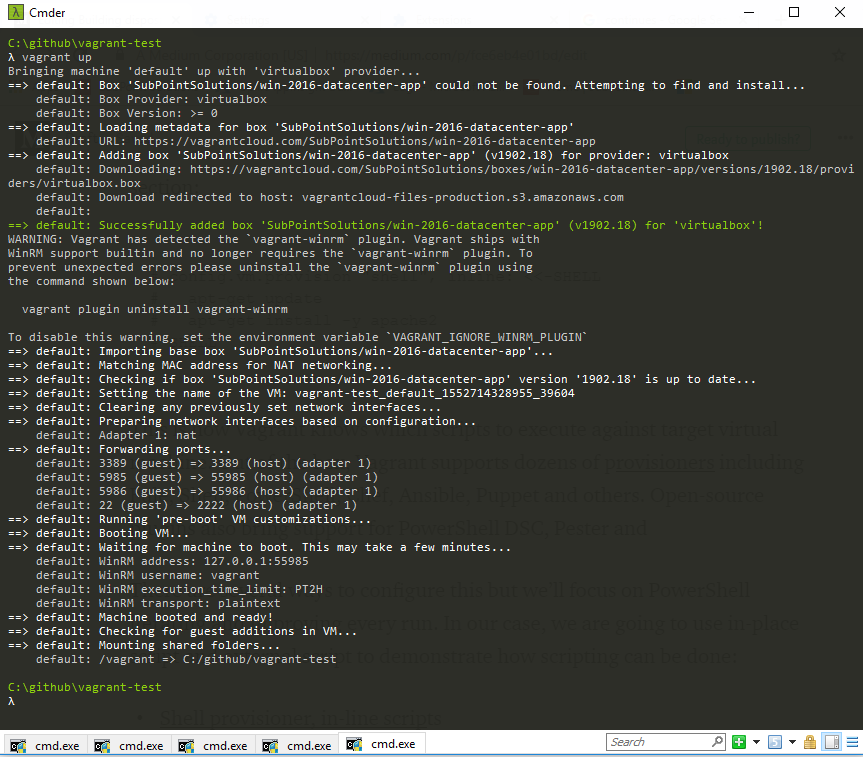
Task: Click the VAGRANT_IGNORE_WINRM_PLUGIN variable text
Action: tap(486, 337)
